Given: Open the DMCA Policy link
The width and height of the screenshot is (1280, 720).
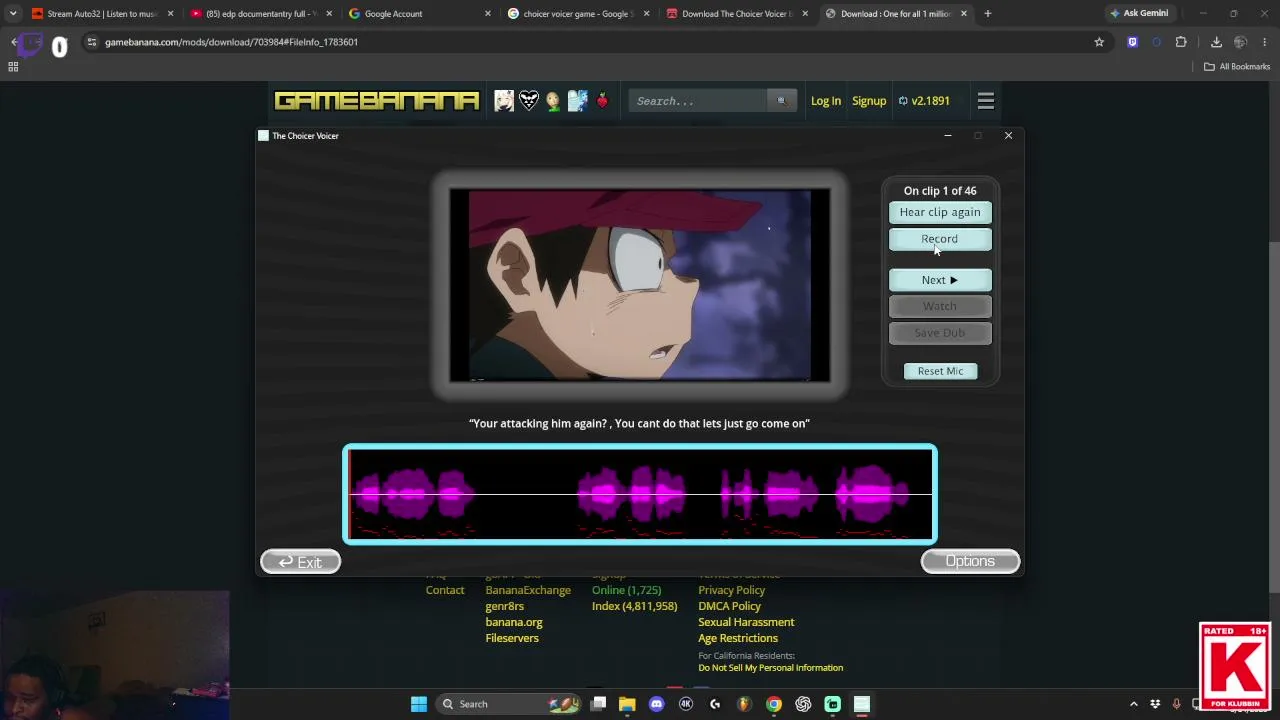Looking at the screenshot, I should [730, 606].
